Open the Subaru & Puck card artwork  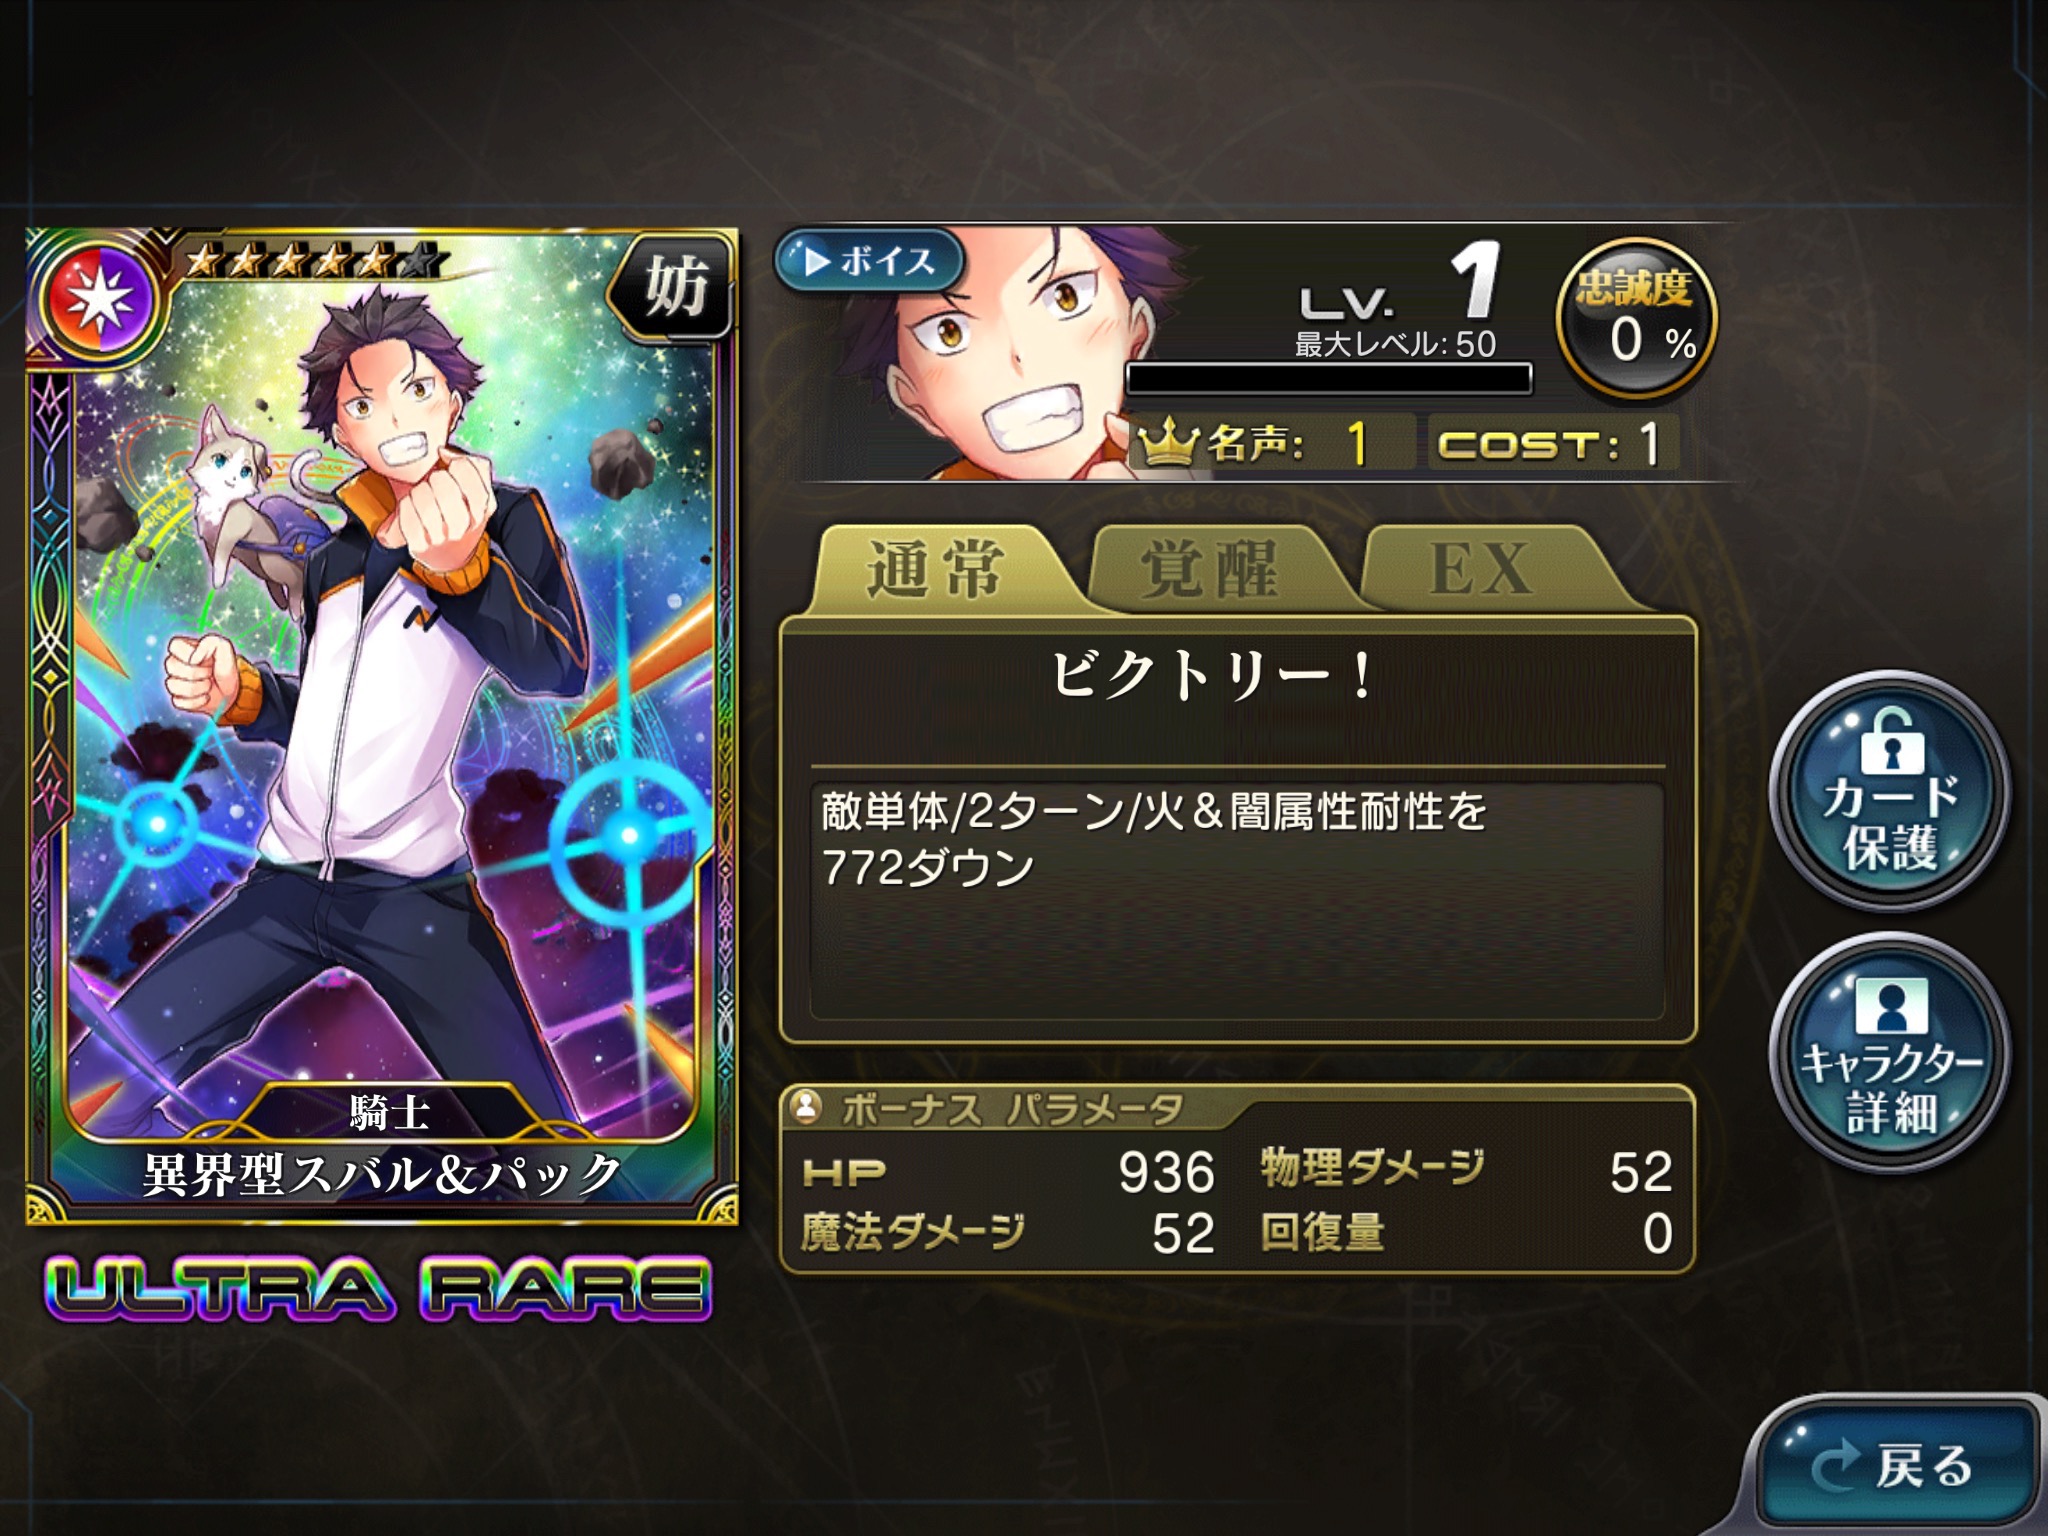tap(382, 726)
